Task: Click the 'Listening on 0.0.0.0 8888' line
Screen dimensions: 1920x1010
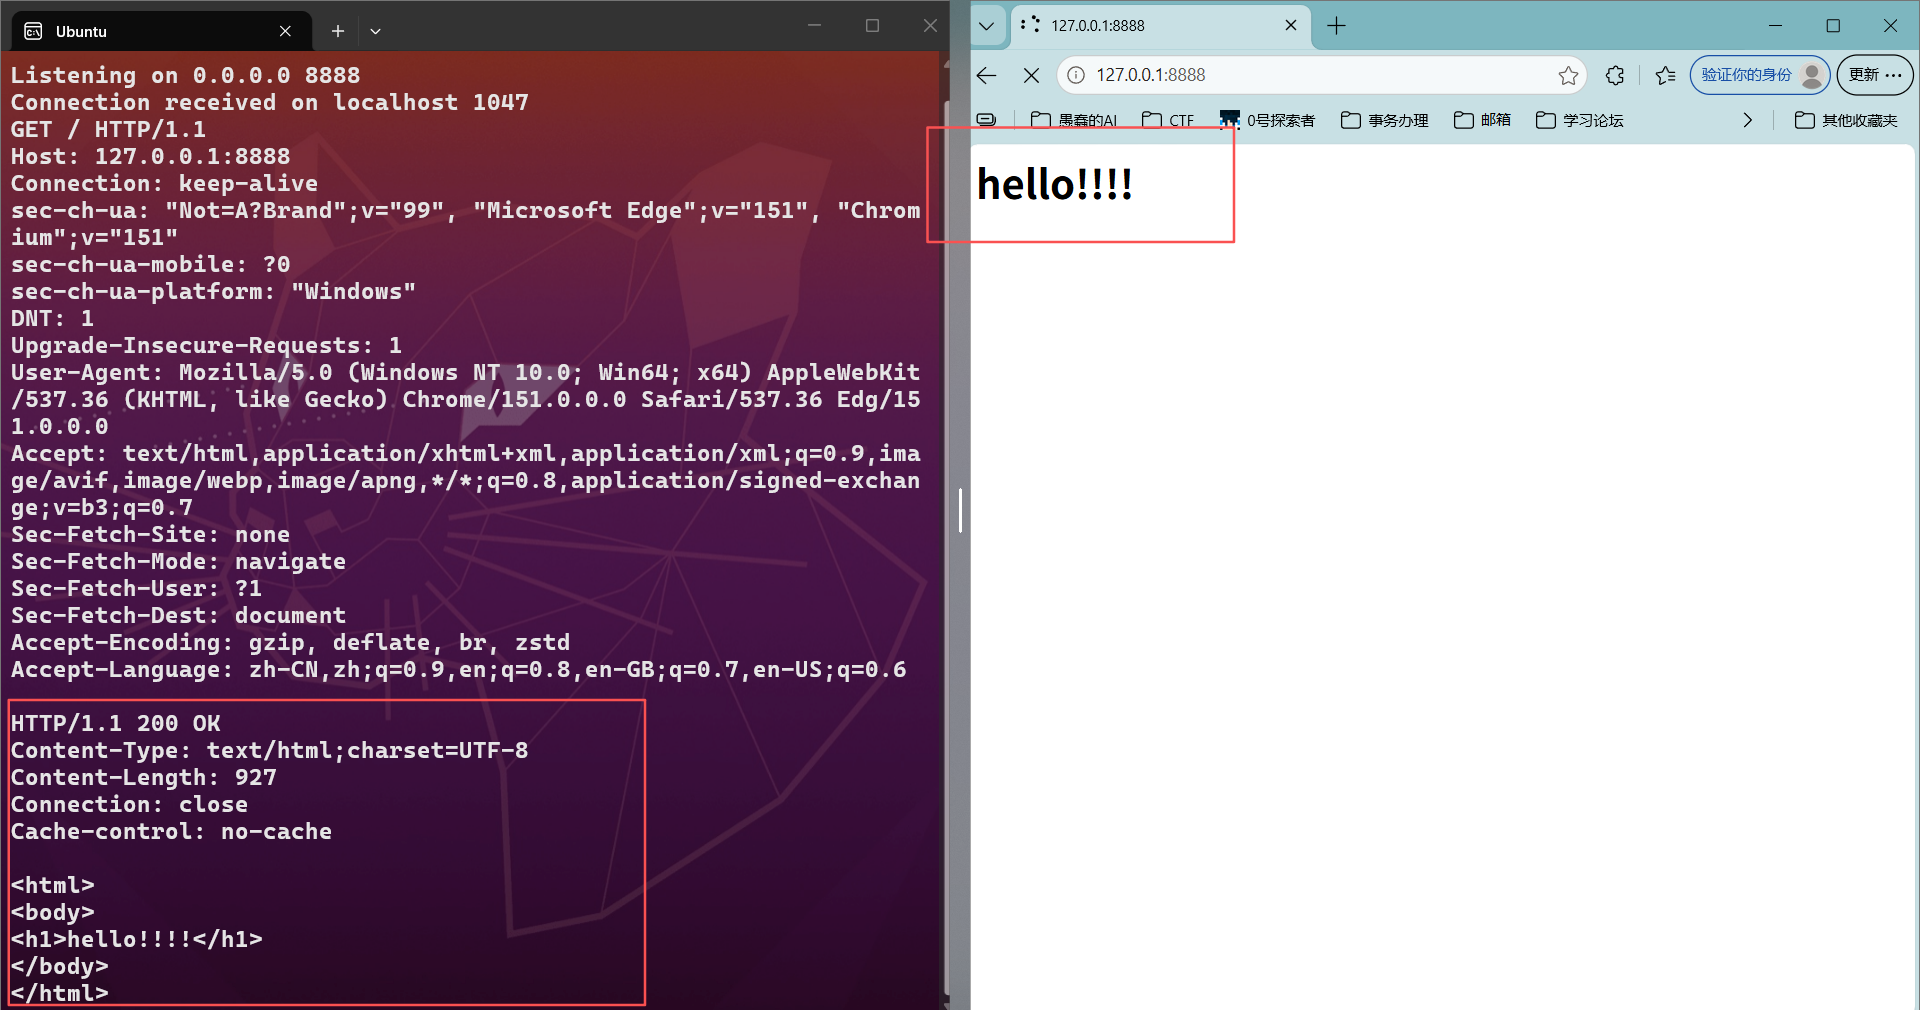Action: tap(185, 75)
